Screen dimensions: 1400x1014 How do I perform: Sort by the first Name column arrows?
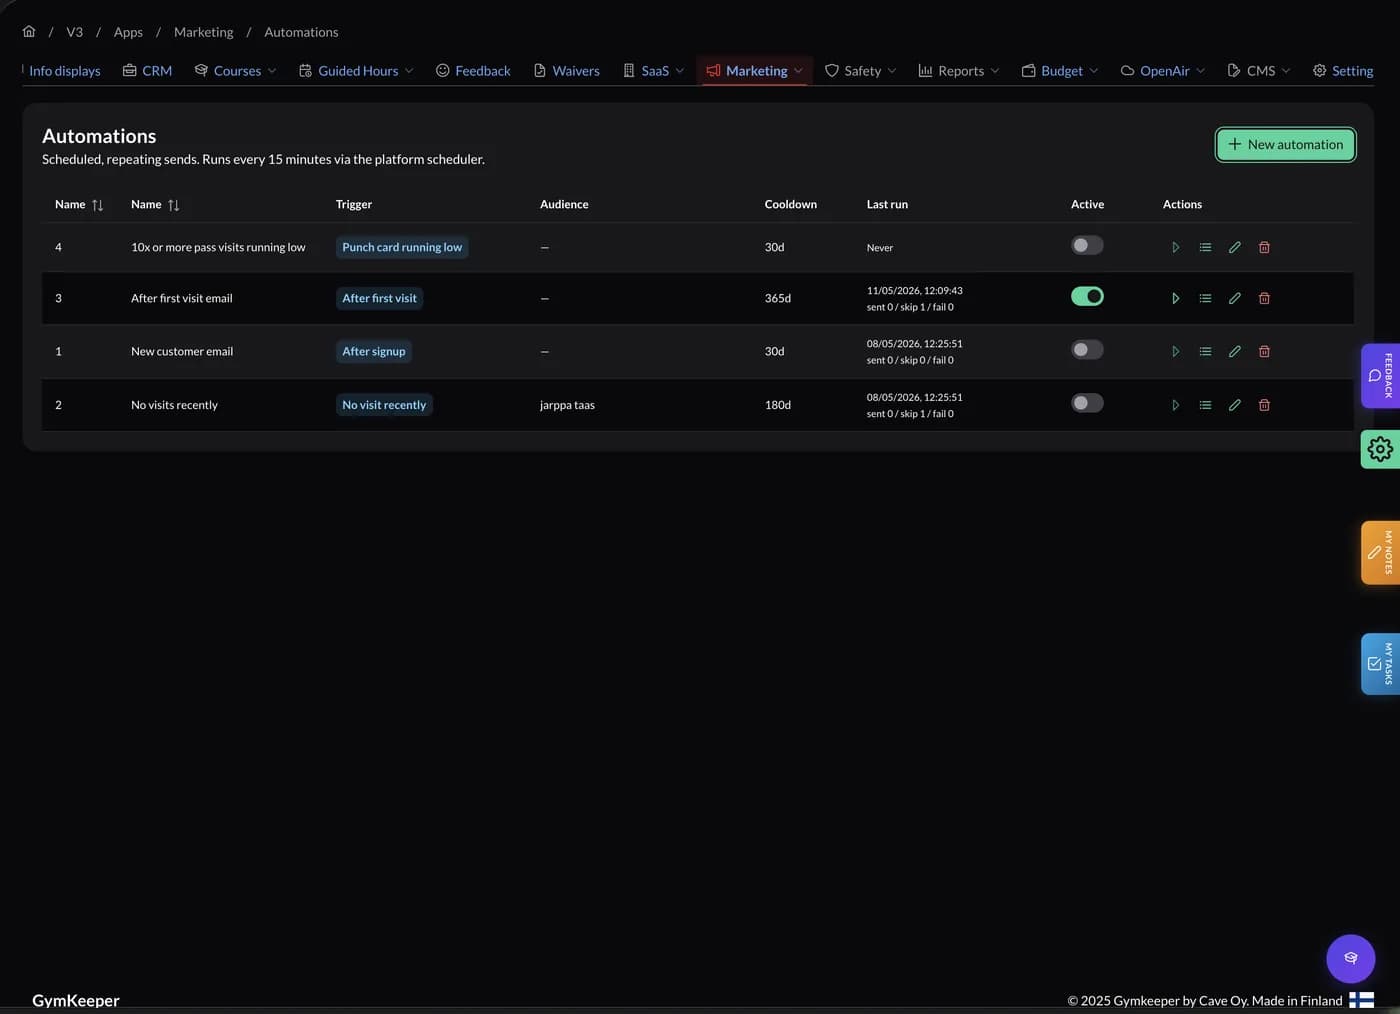97,205
